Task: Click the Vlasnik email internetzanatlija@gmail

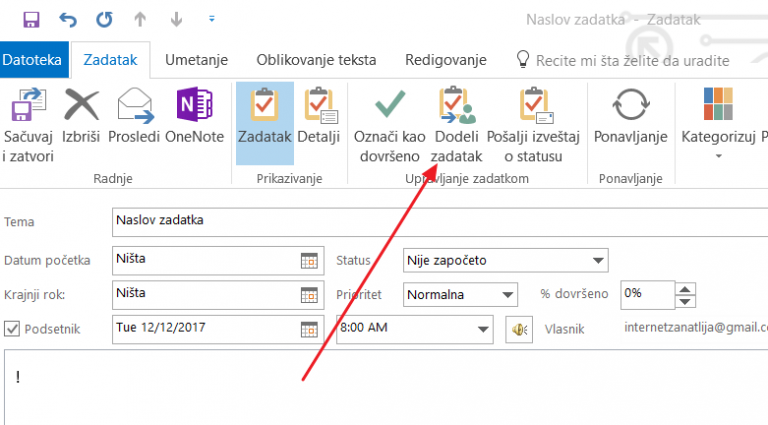Action: 696,328
